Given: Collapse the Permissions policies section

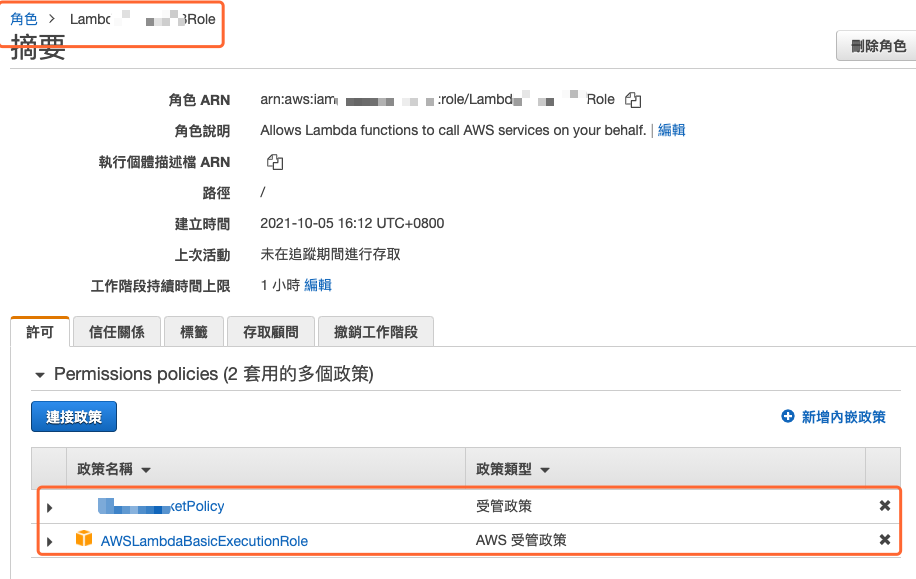Looking at the screenshot, I should (x=40, y=375).
